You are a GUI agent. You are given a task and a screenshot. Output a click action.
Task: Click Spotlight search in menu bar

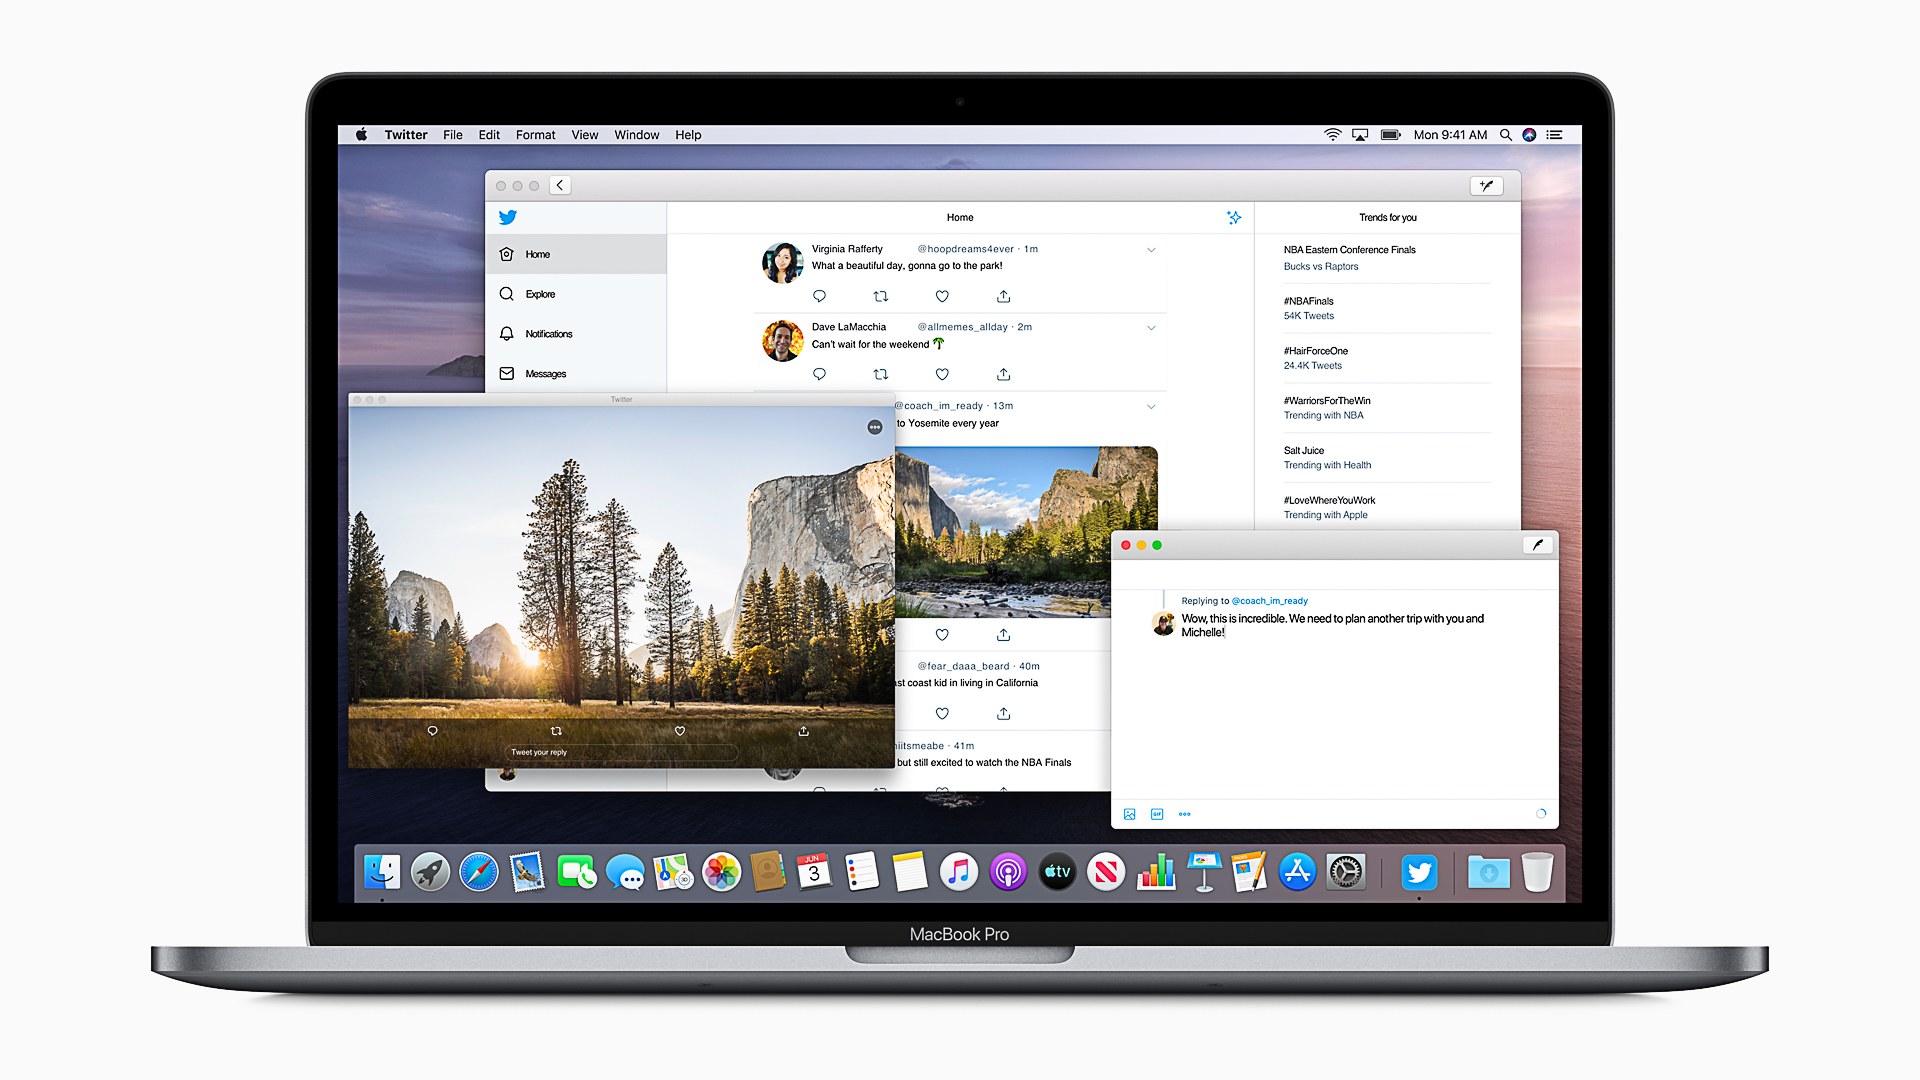1505,135
